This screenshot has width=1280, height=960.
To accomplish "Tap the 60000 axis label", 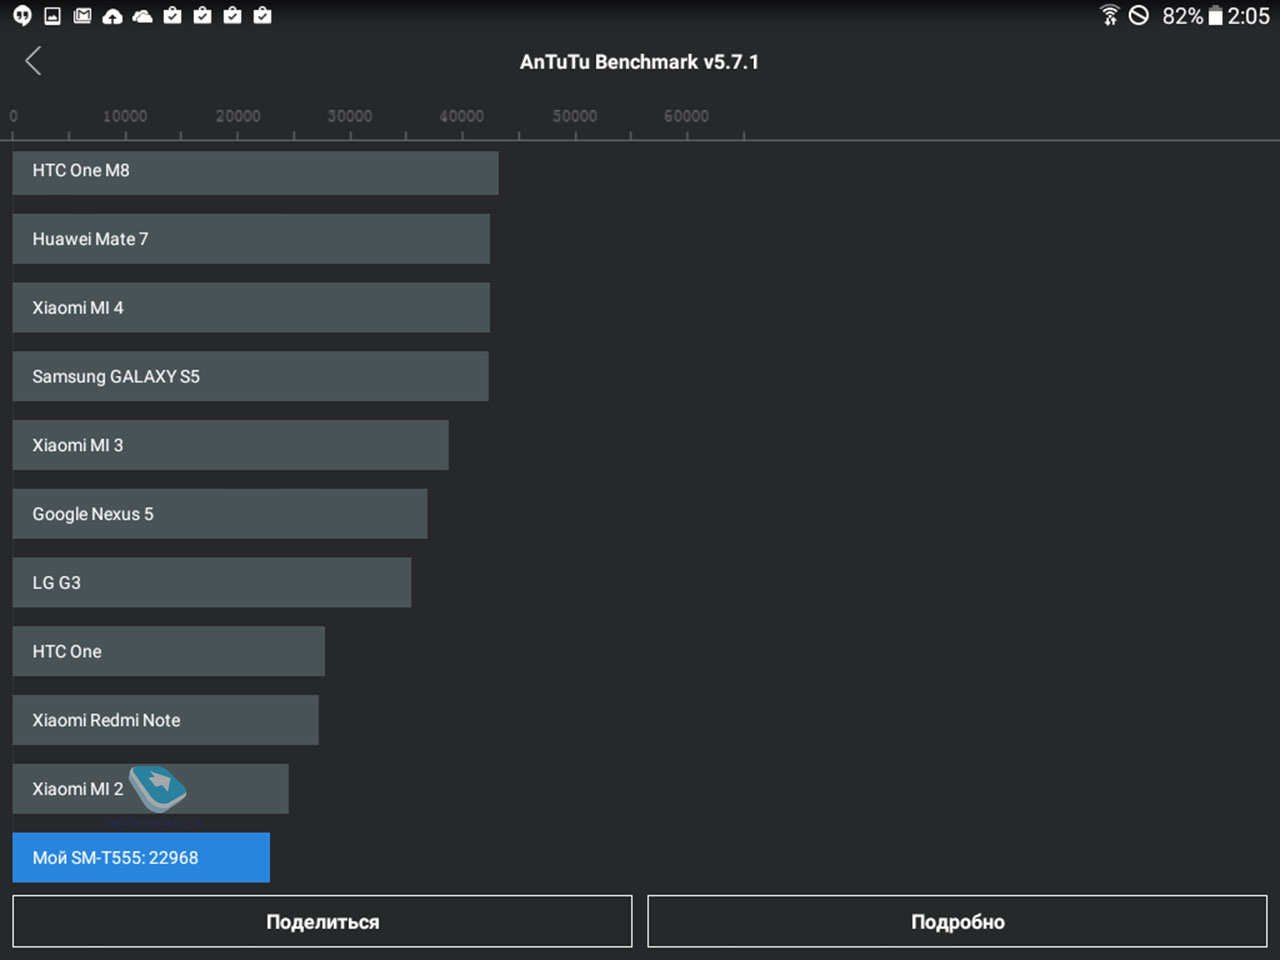I will coord(687,116).
